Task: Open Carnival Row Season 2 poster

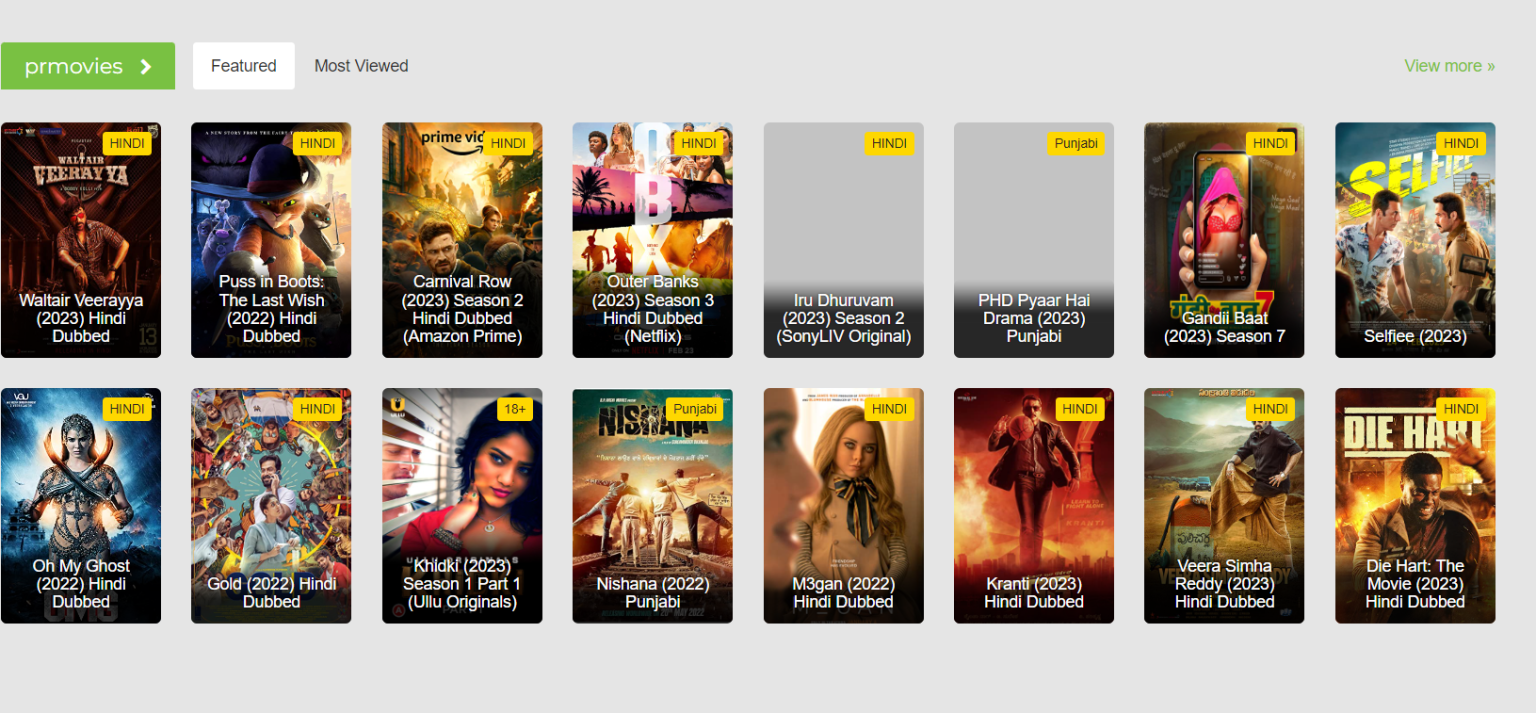Action: pos(462,240)
